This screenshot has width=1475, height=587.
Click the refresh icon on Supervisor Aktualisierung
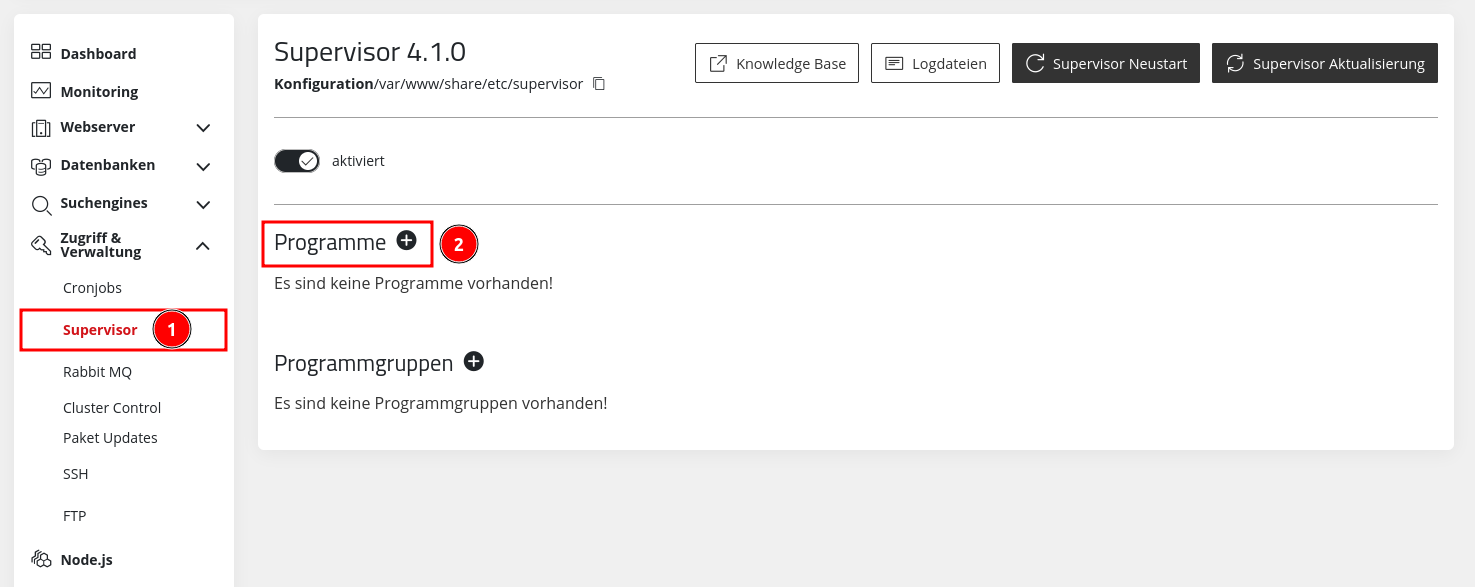tap(1235, 63)
